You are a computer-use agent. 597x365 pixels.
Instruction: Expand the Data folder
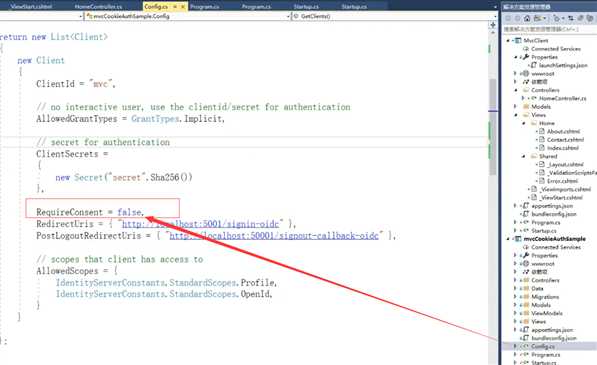(x=516, y=288)
